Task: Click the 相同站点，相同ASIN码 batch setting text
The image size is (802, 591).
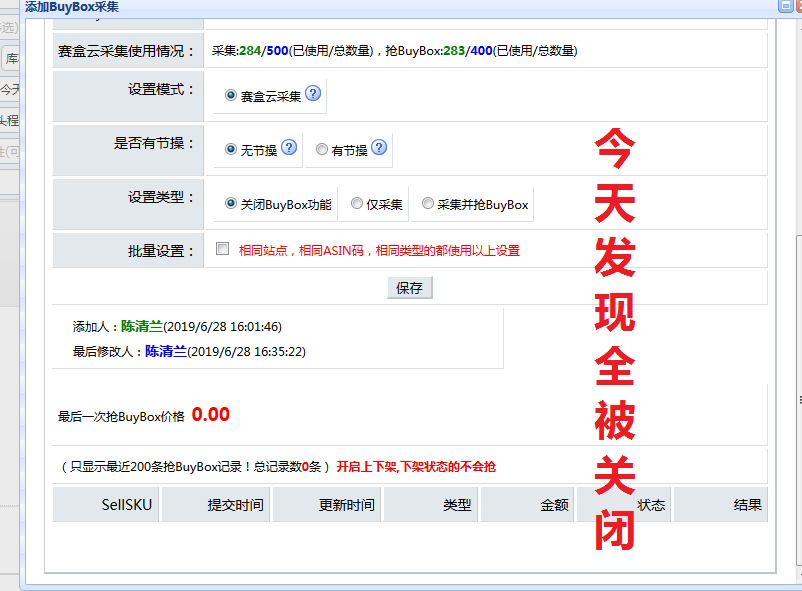Action: [x=379, y=251]
